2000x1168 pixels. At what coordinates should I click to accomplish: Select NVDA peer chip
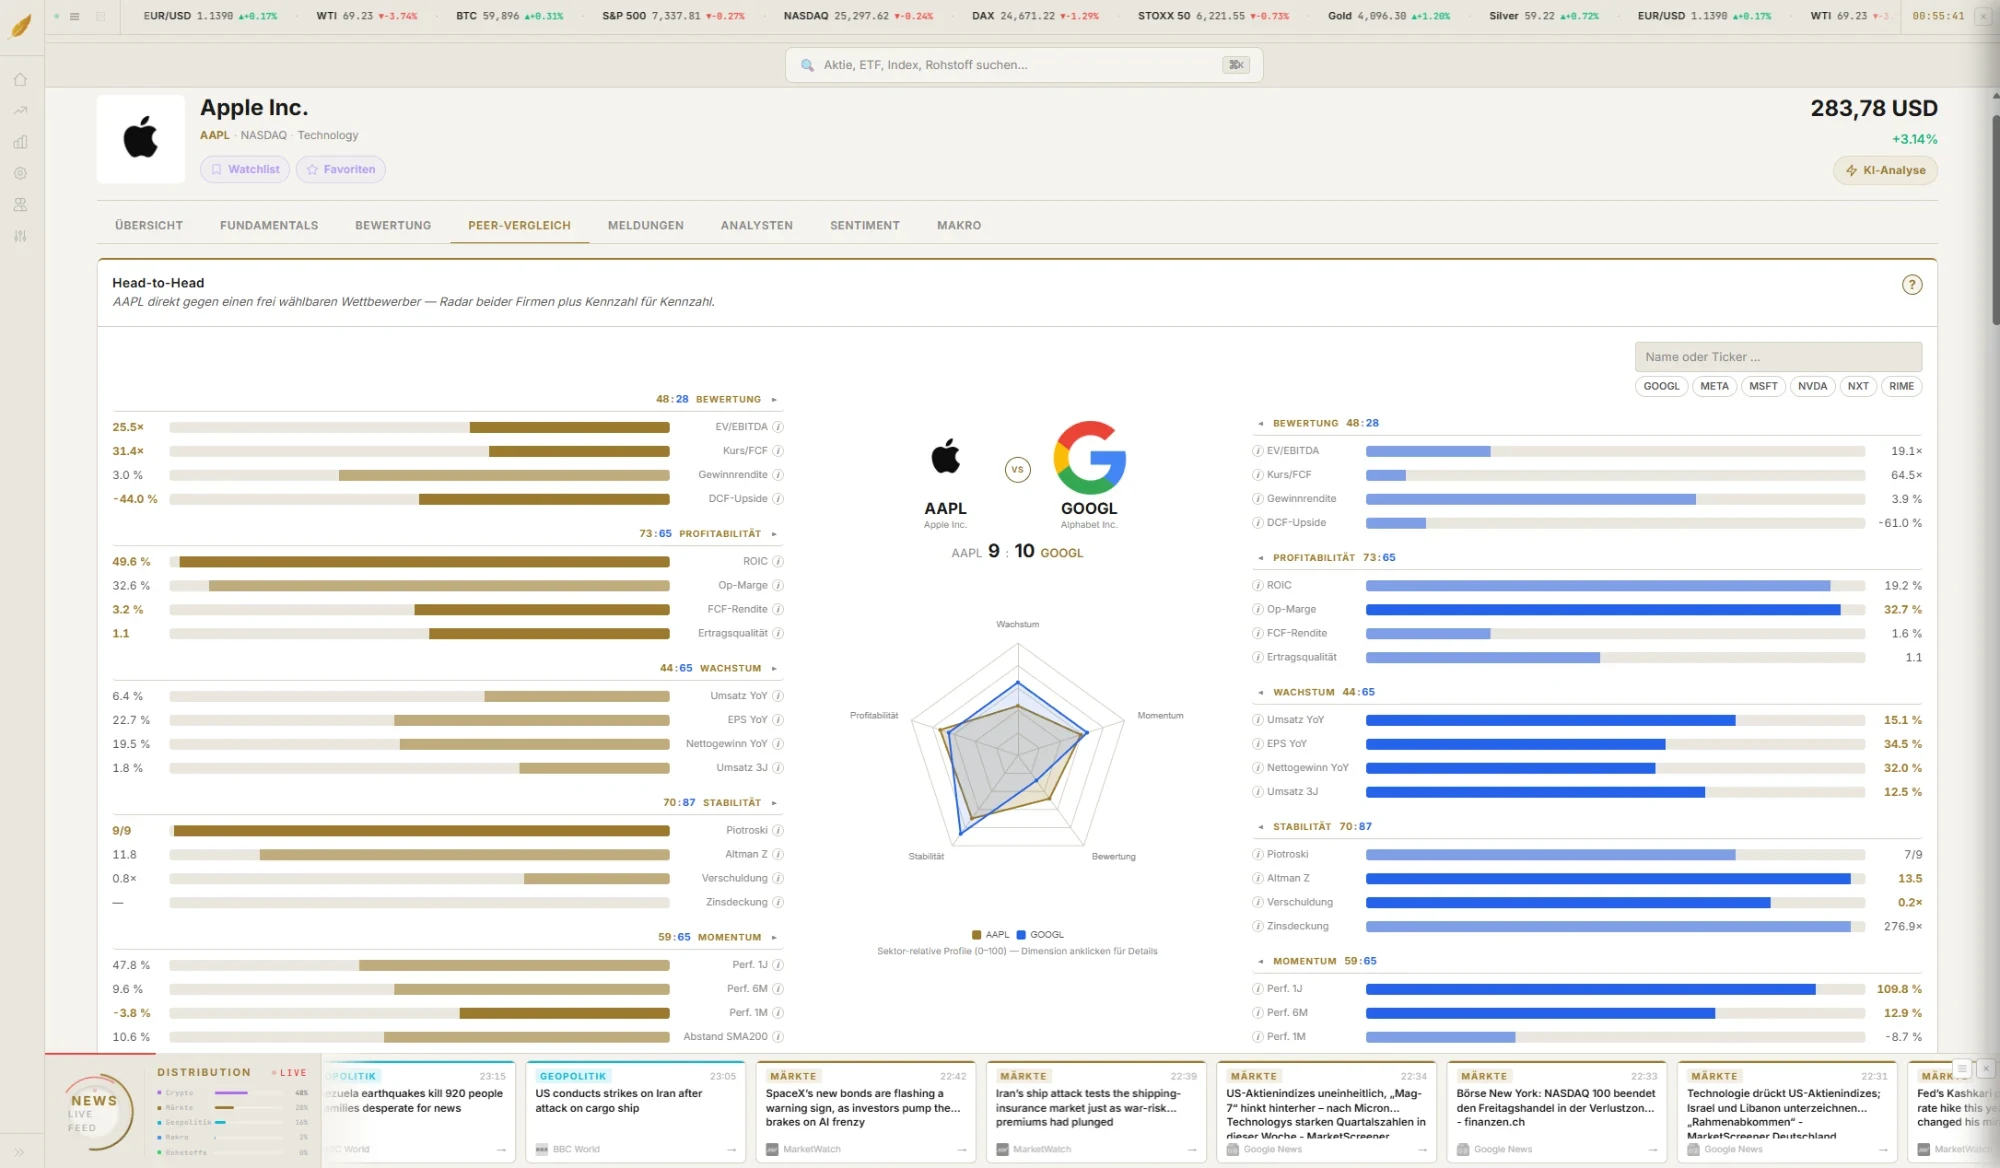coord(1812,387)
